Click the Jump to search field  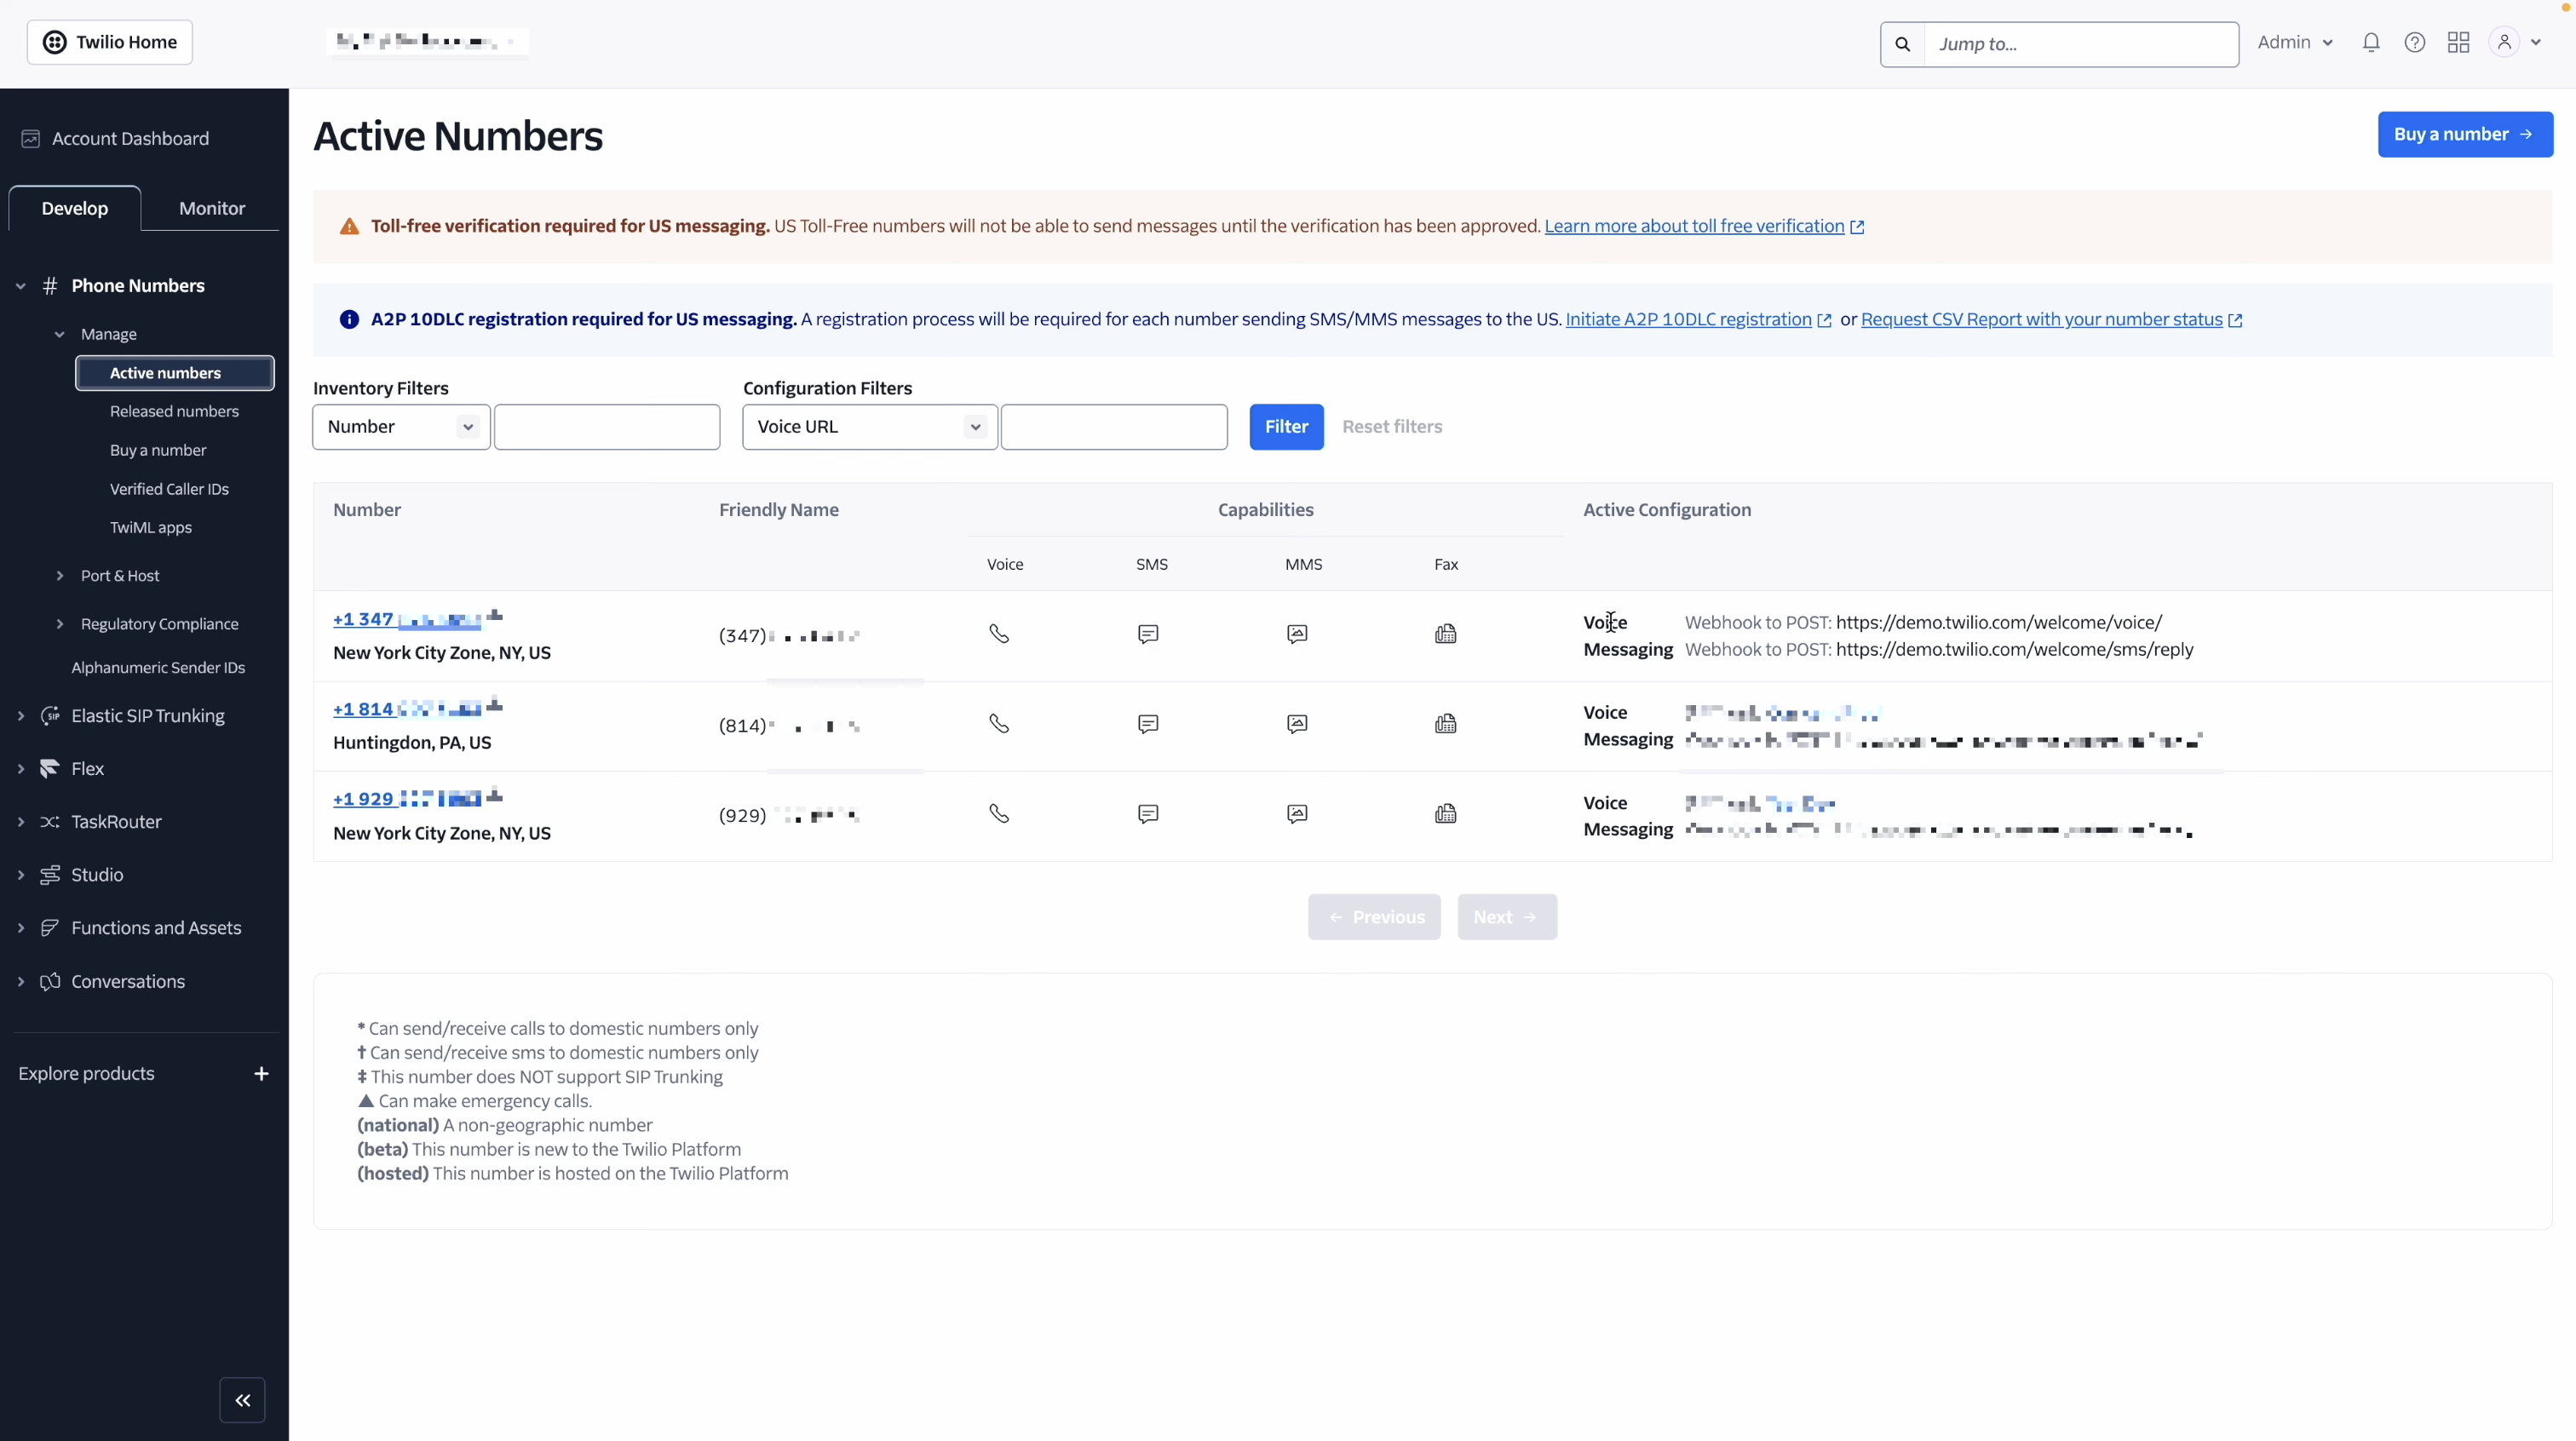point(2080,44)
